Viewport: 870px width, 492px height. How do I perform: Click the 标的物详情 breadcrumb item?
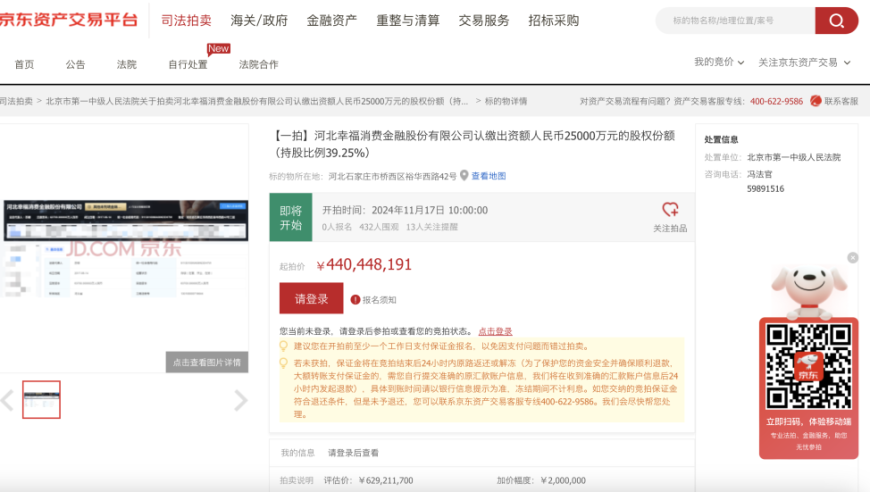(x=506, y=101)
